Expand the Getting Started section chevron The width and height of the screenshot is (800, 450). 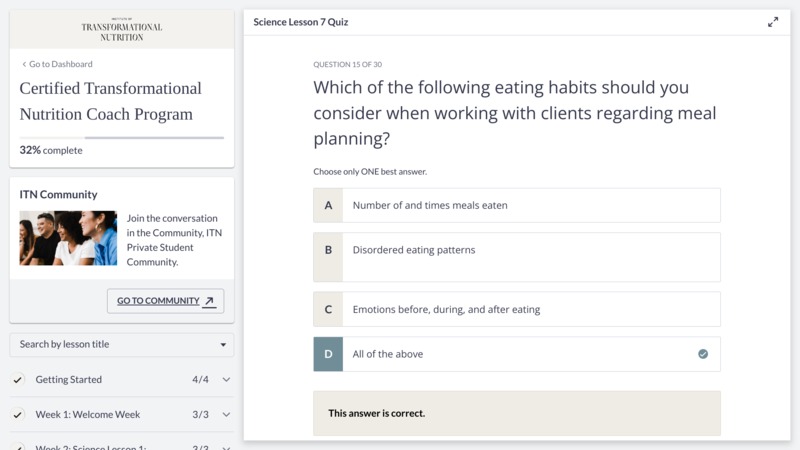(226, 380)
